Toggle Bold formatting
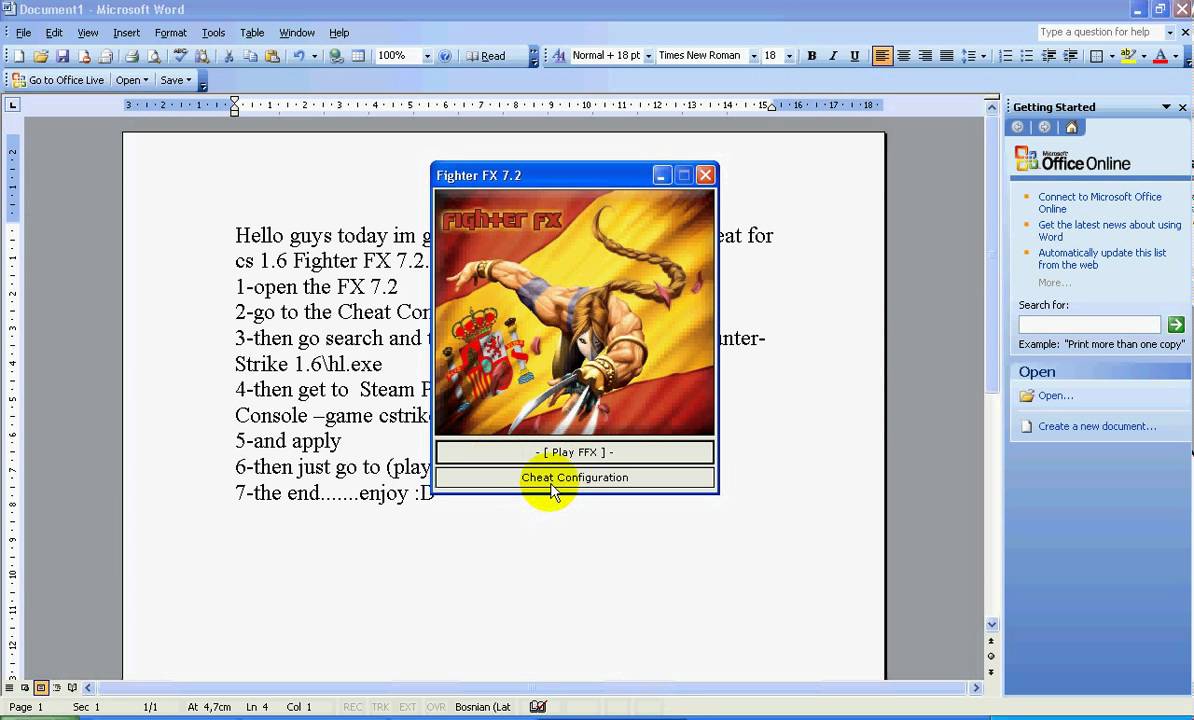Screen dimensions: 1194x720 tap(812, 56)
